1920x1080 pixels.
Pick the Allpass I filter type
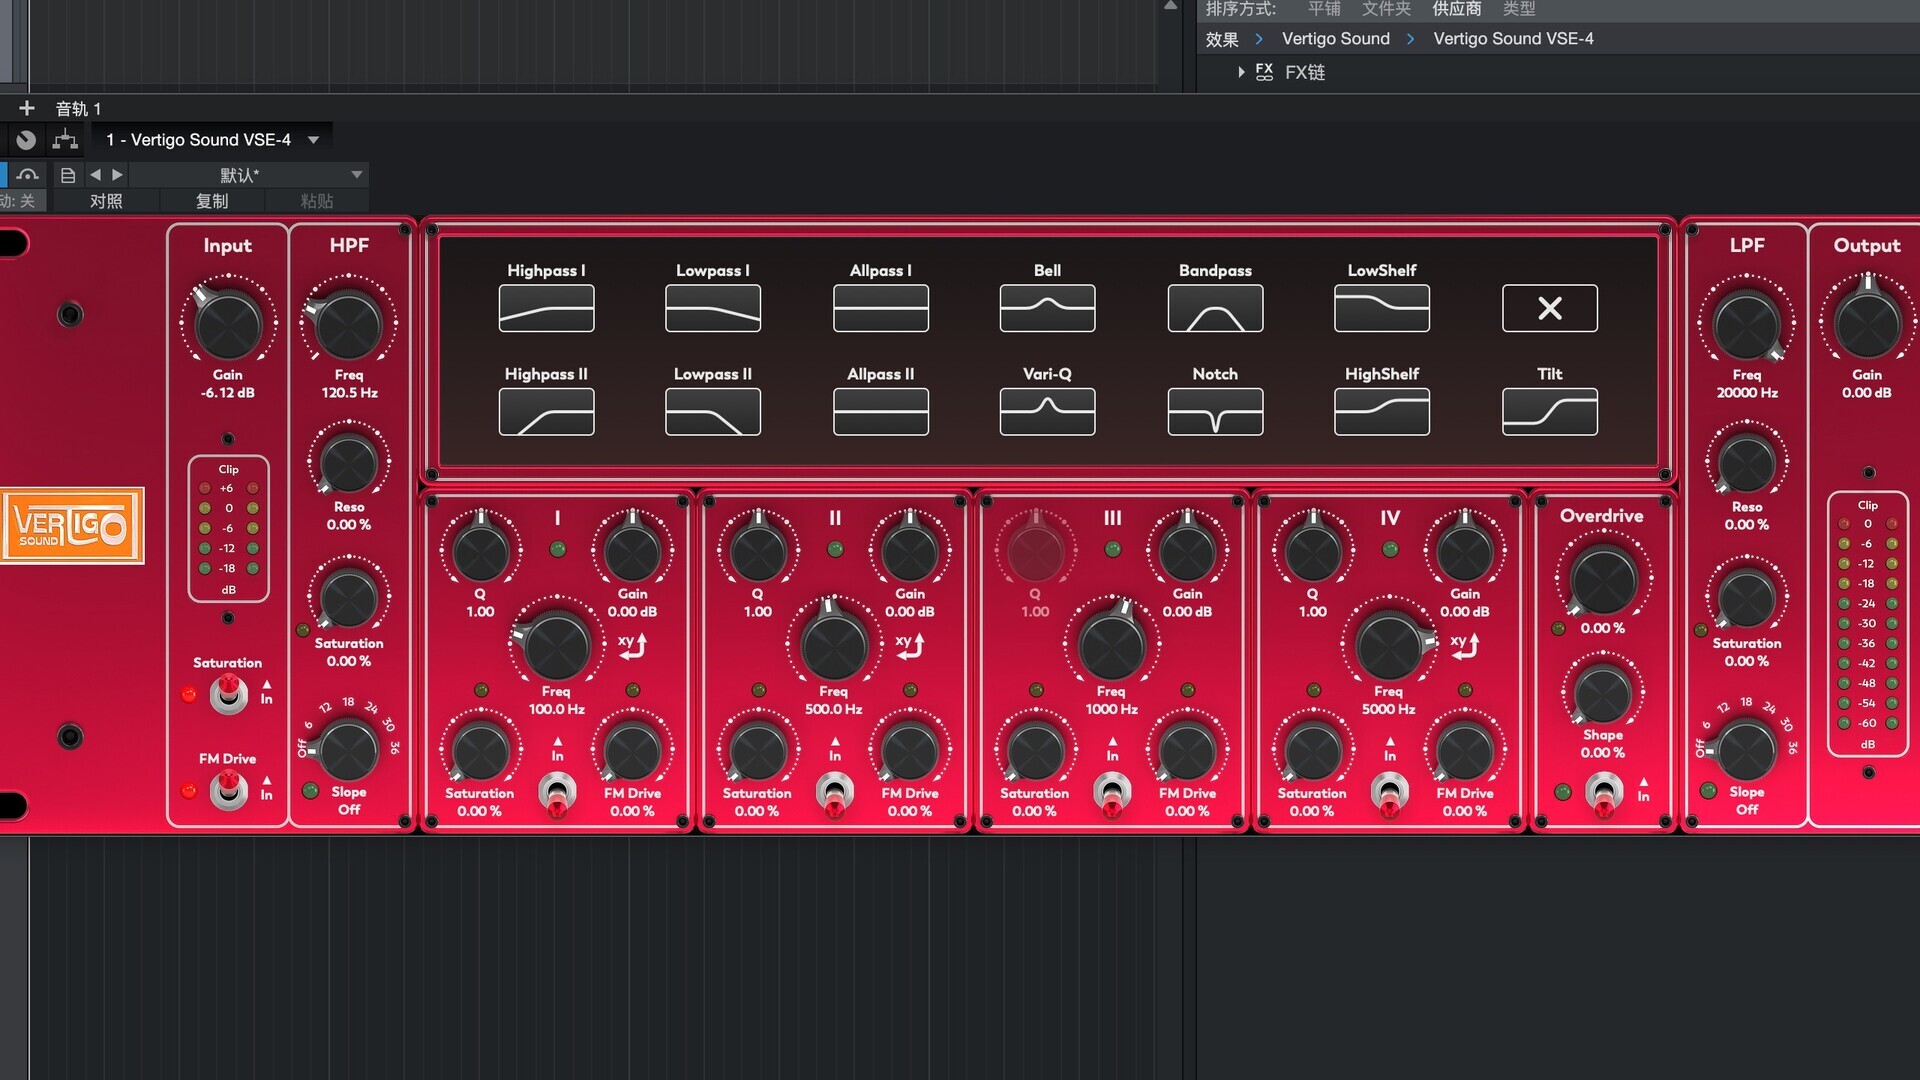(881, 308)
